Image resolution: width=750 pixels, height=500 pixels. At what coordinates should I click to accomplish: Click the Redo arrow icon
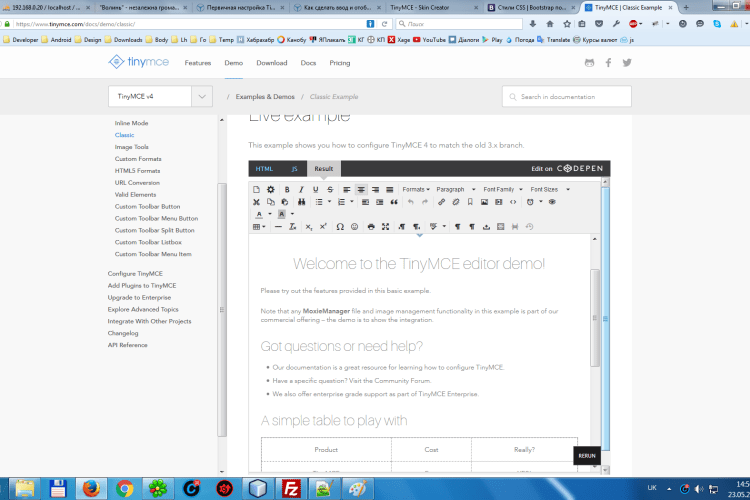(425, 202)
